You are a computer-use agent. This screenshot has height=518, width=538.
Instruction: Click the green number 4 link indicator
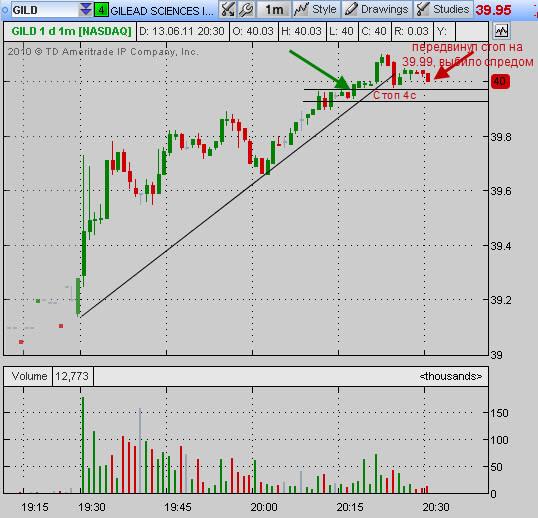pos(101,10)
